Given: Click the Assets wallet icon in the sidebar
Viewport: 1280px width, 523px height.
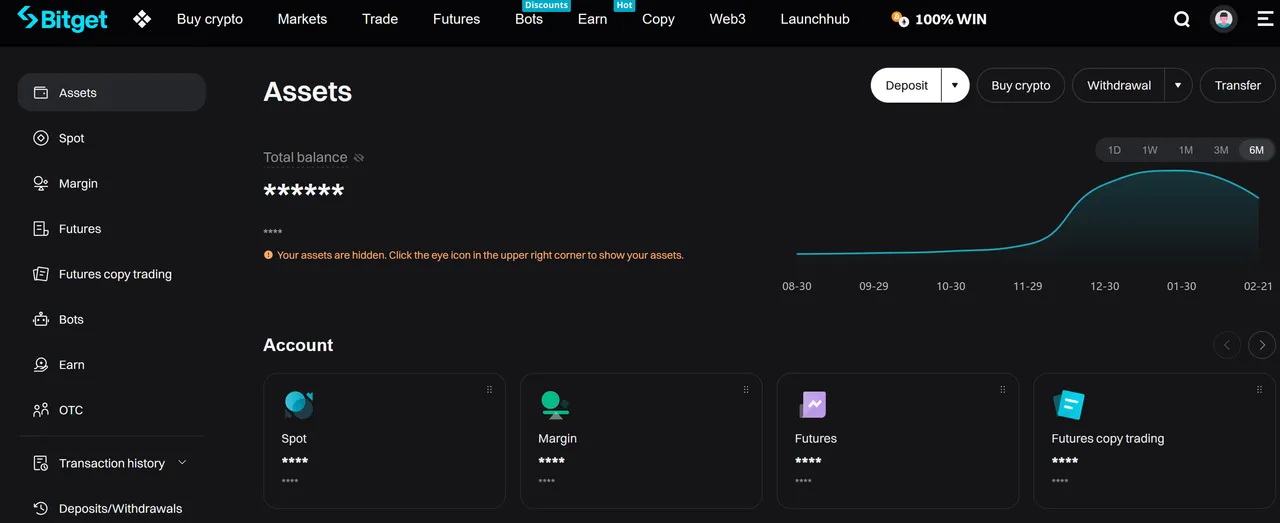Looking at the screenshot, I should click(41, 93).
